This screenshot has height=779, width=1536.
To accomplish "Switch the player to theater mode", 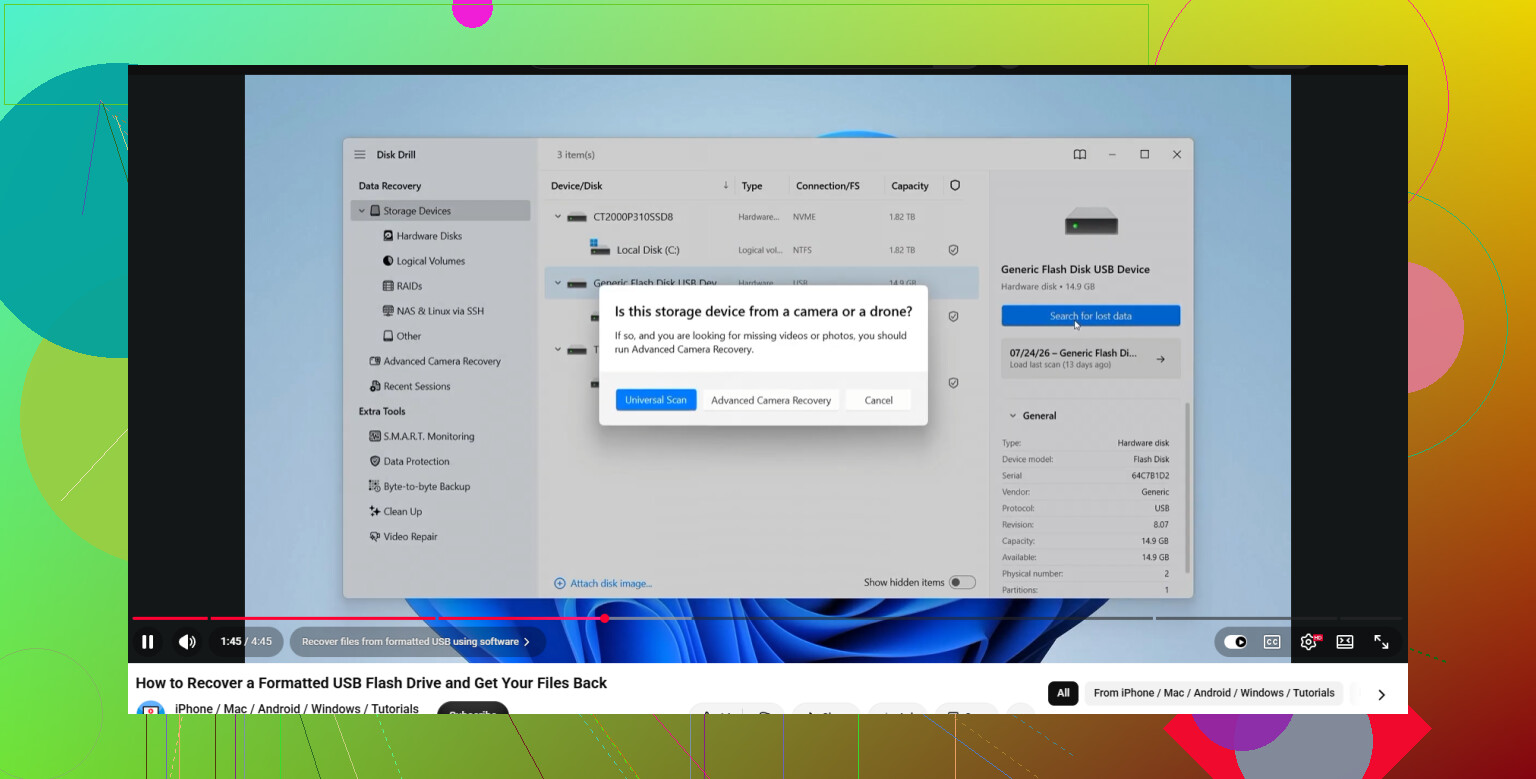I will 1345,642.
